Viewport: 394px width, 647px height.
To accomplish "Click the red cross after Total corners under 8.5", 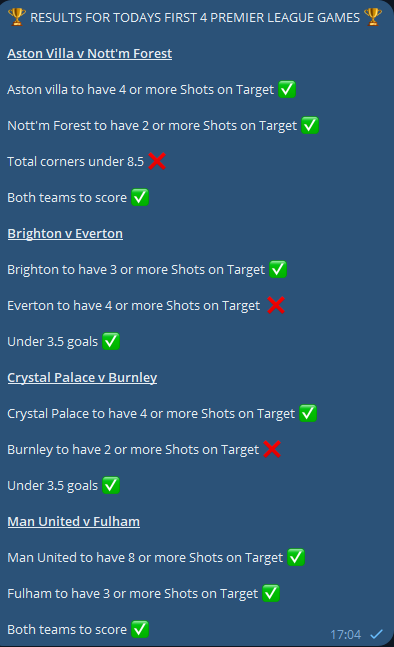I will click(x=157, y=161).
